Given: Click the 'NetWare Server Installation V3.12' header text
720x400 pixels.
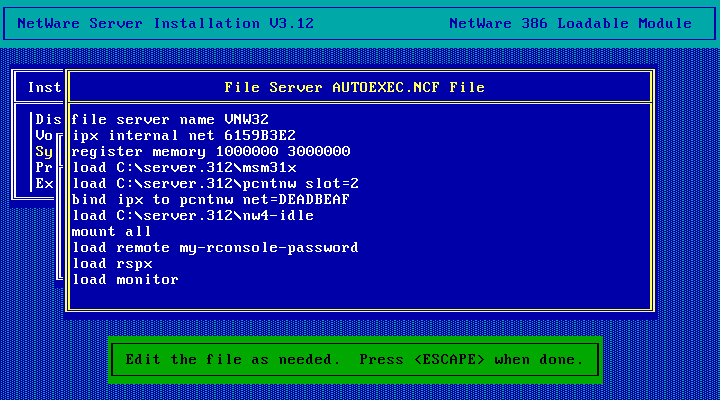Looking at the screenshot, I should coord(165,23).
